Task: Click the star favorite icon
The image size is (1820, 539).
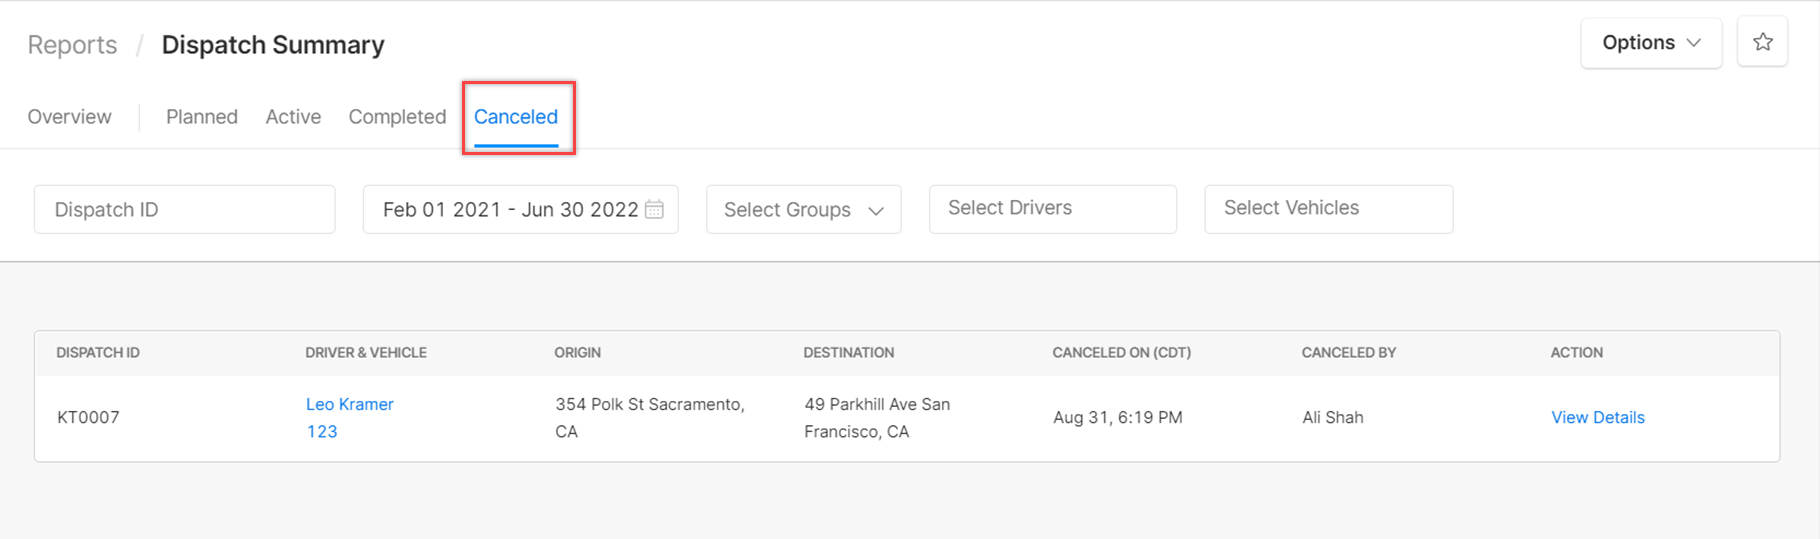Action: click(x=1762, y=42)
